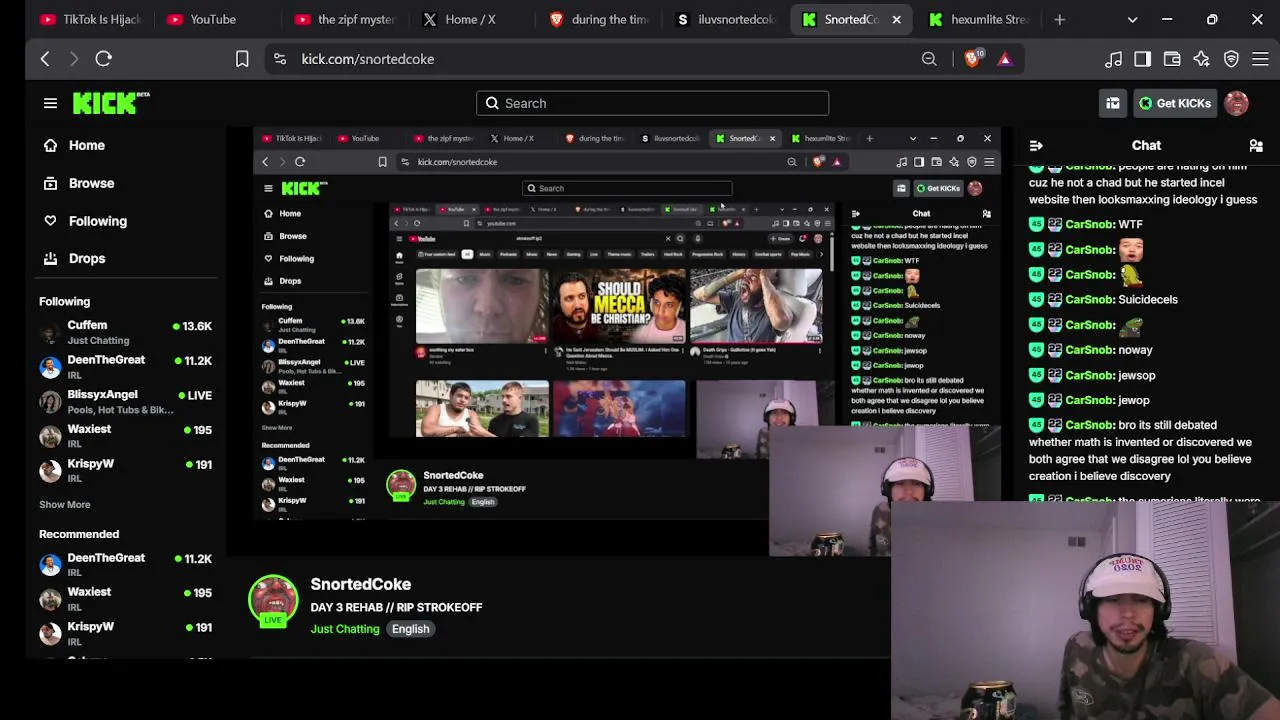This screenshot has width=1280, height=720.
Task: Toggle the browser sidebar panel icon
Action: (x=1142, y=59)
